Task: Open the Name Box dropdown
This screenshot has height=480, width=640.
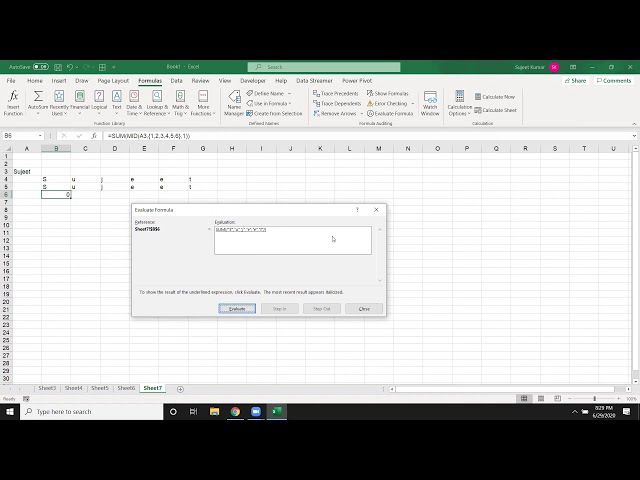Action: [x=40, y=136]
